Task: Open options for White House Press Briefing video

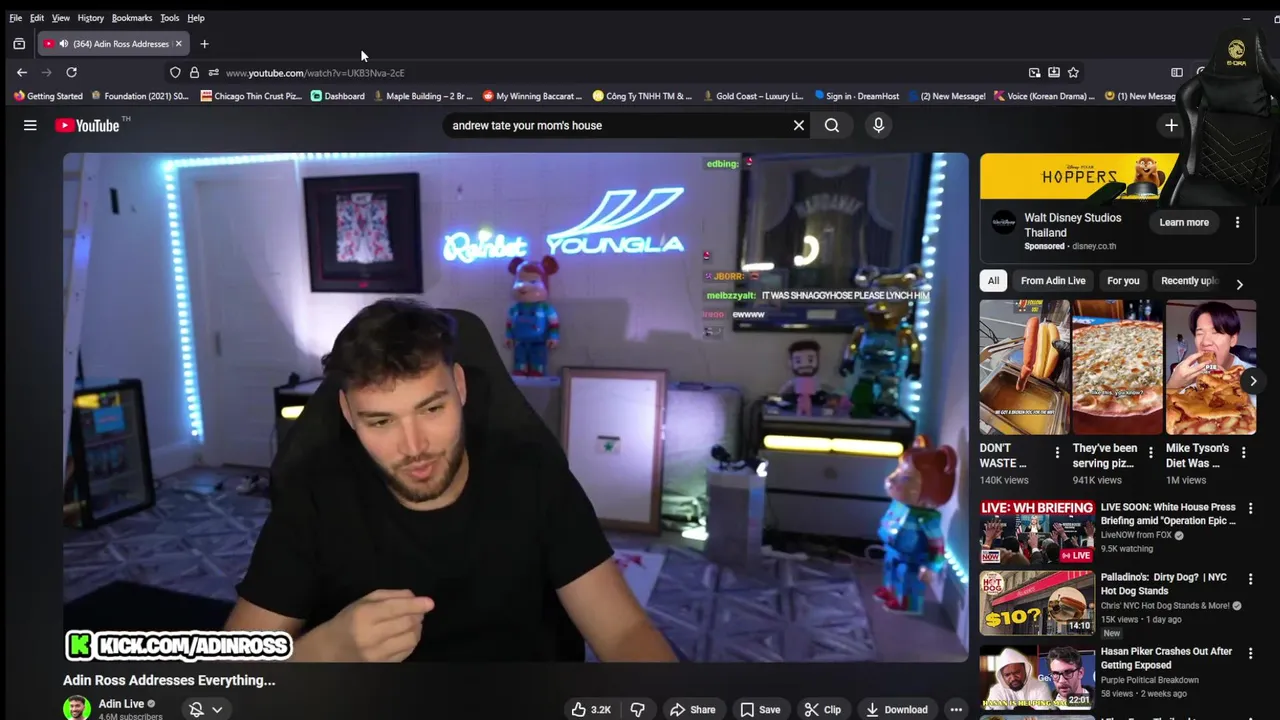Action: click(1250, 509)
